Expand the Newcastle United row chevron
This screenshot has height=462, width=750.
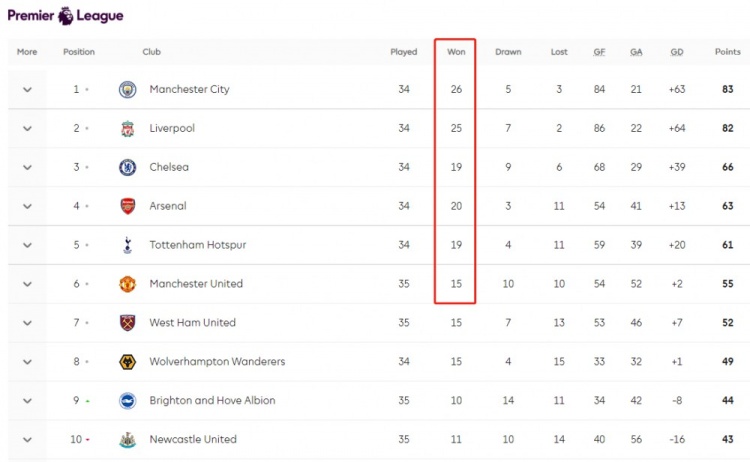[x=27, y=440]
